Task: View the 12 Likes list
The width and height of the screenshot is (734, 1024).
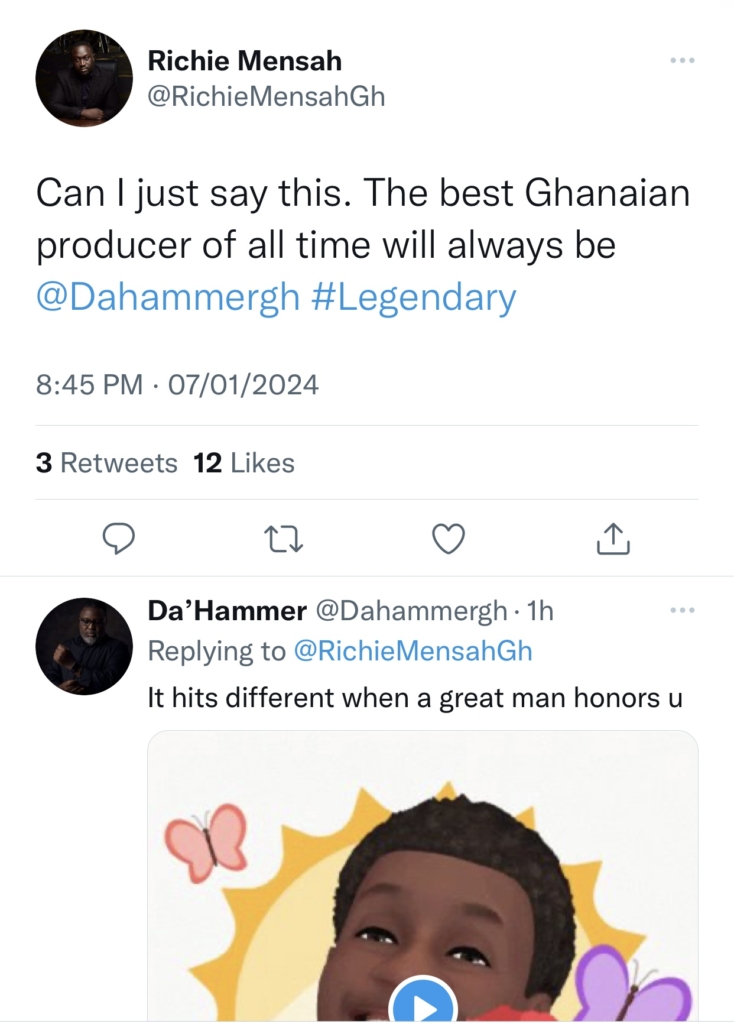Action: (x=244, y=463)
